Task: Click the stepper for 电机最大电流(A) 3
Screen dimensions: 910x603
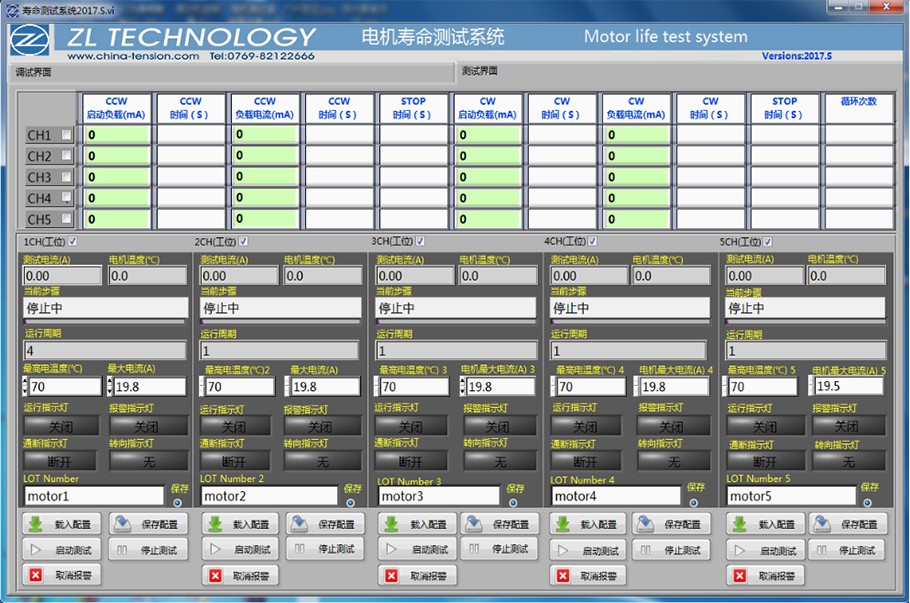Action: (x=463, y=387)
